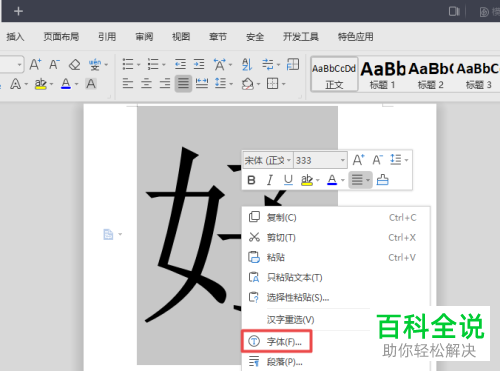
Task: Apply the 正文 style
Action: pyautogui.click(x=334, y=74)
